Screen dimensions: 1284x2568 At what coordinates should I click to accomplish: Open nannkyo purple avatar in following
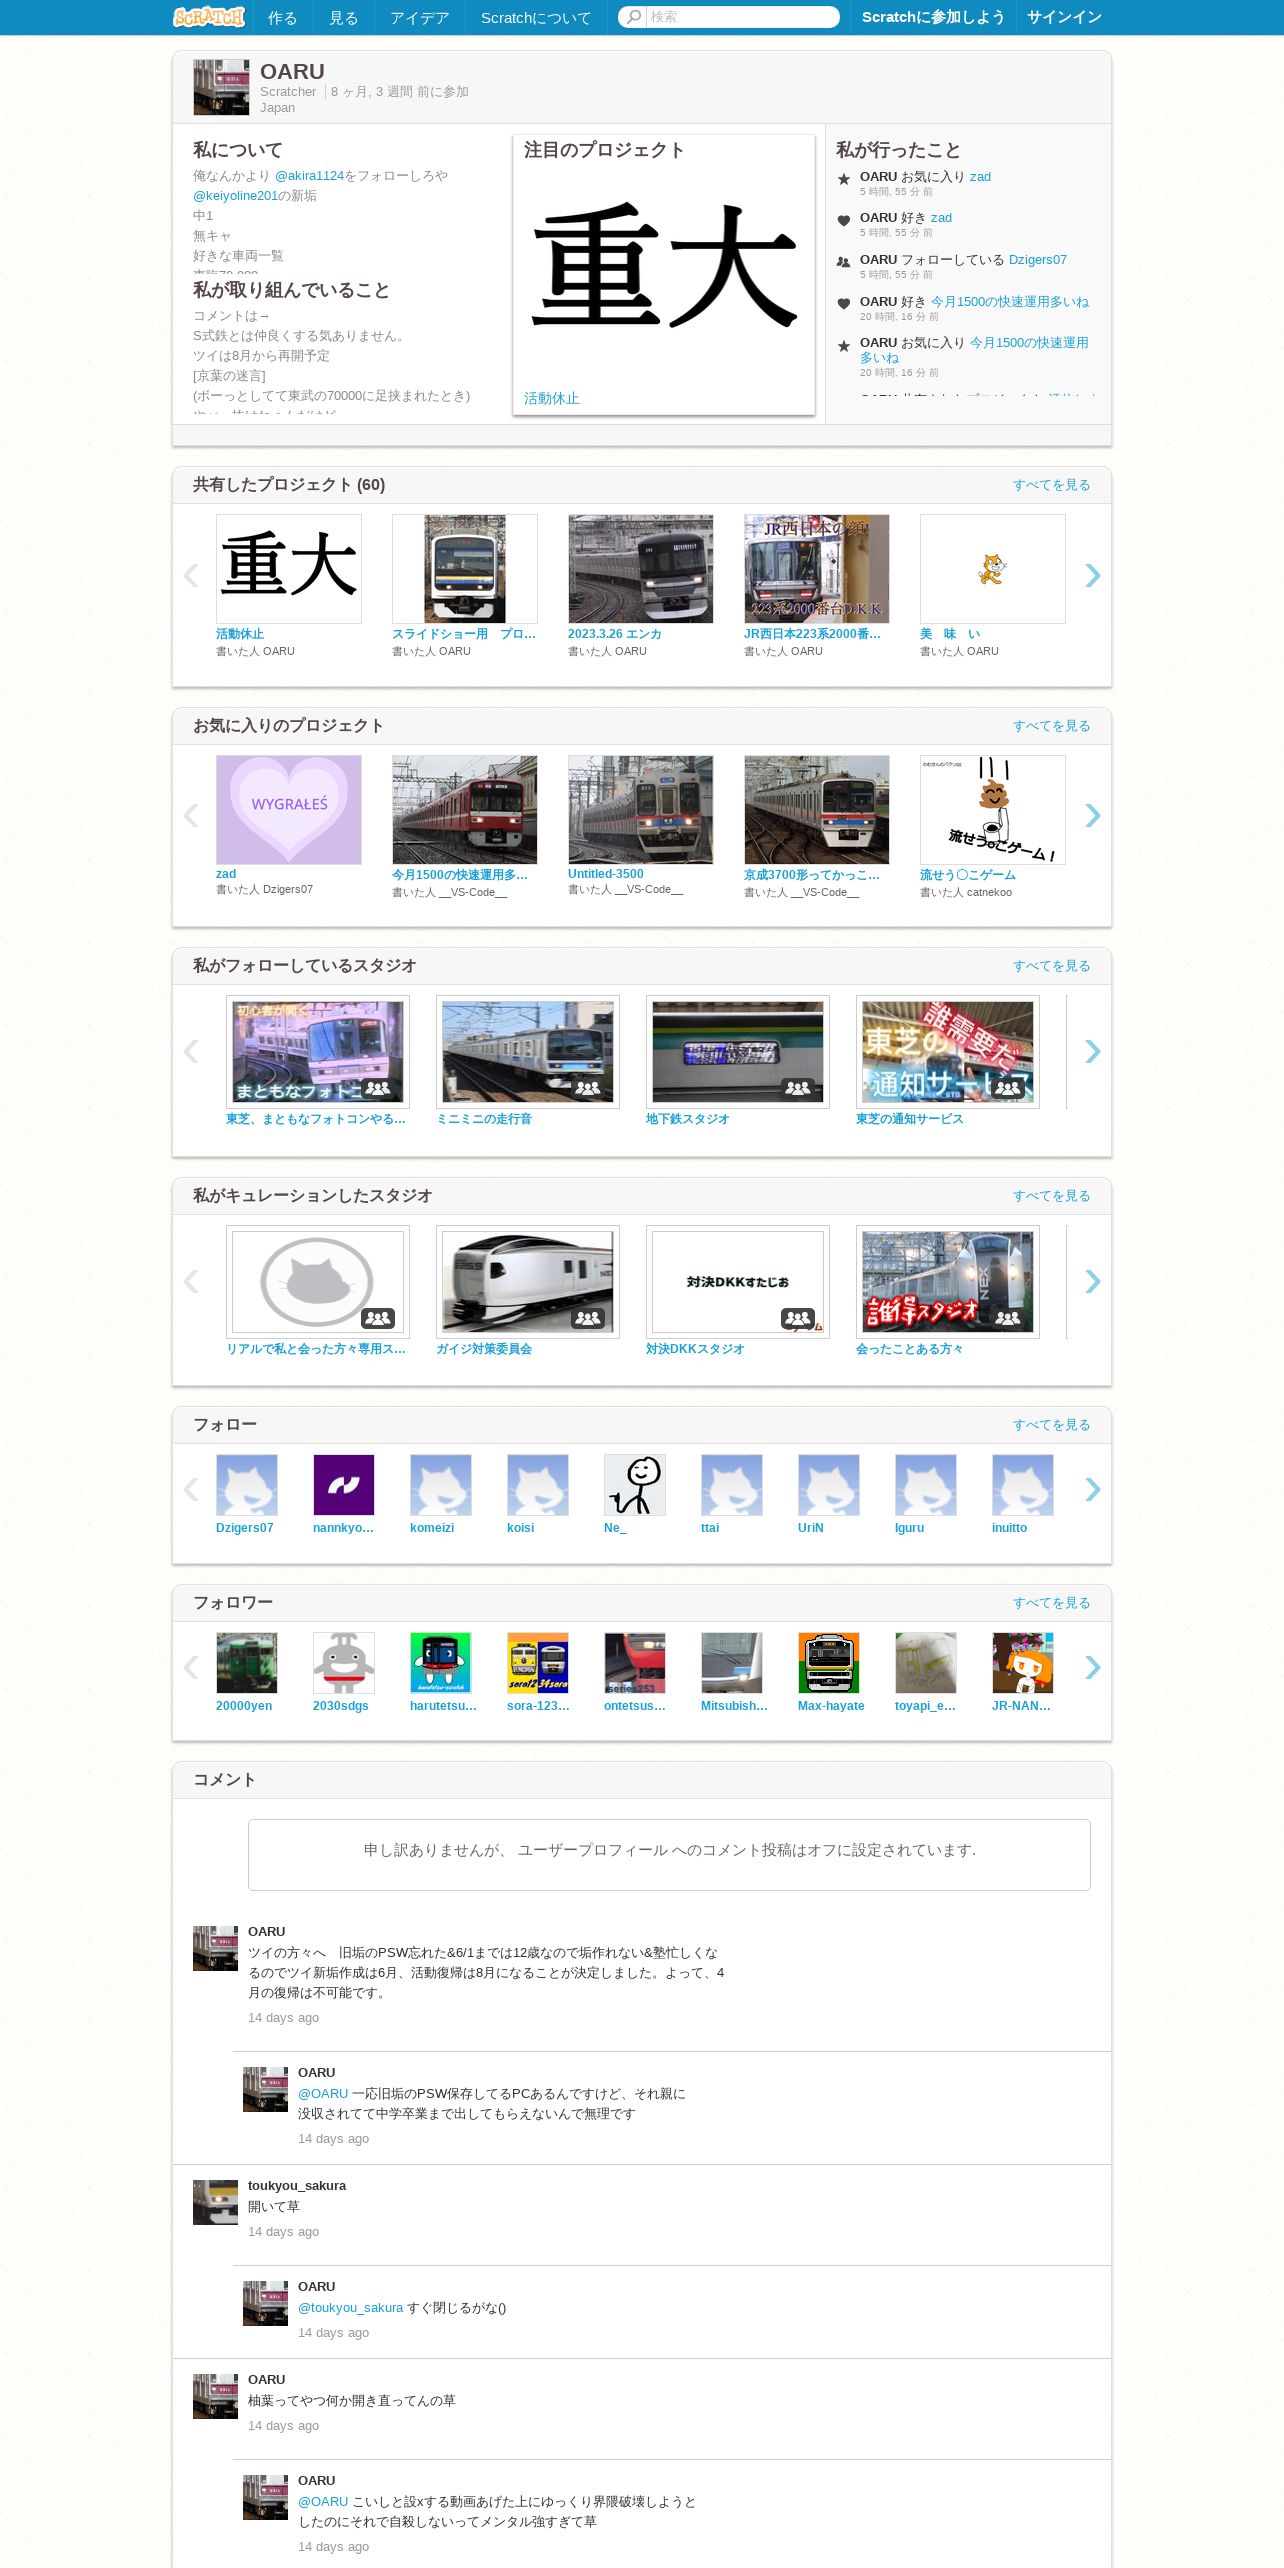343,1485
